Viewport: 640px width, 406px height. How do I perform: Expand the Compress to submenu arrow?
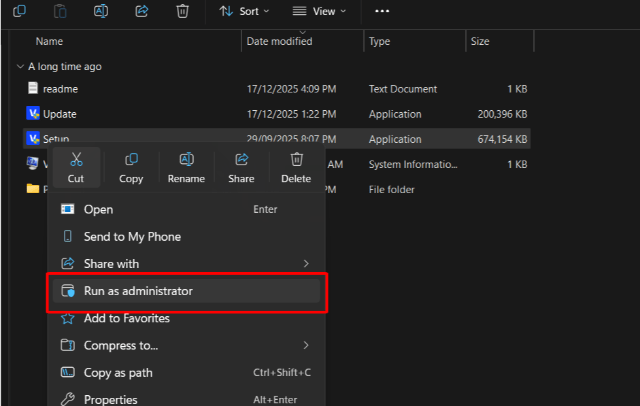coord(306,346)
